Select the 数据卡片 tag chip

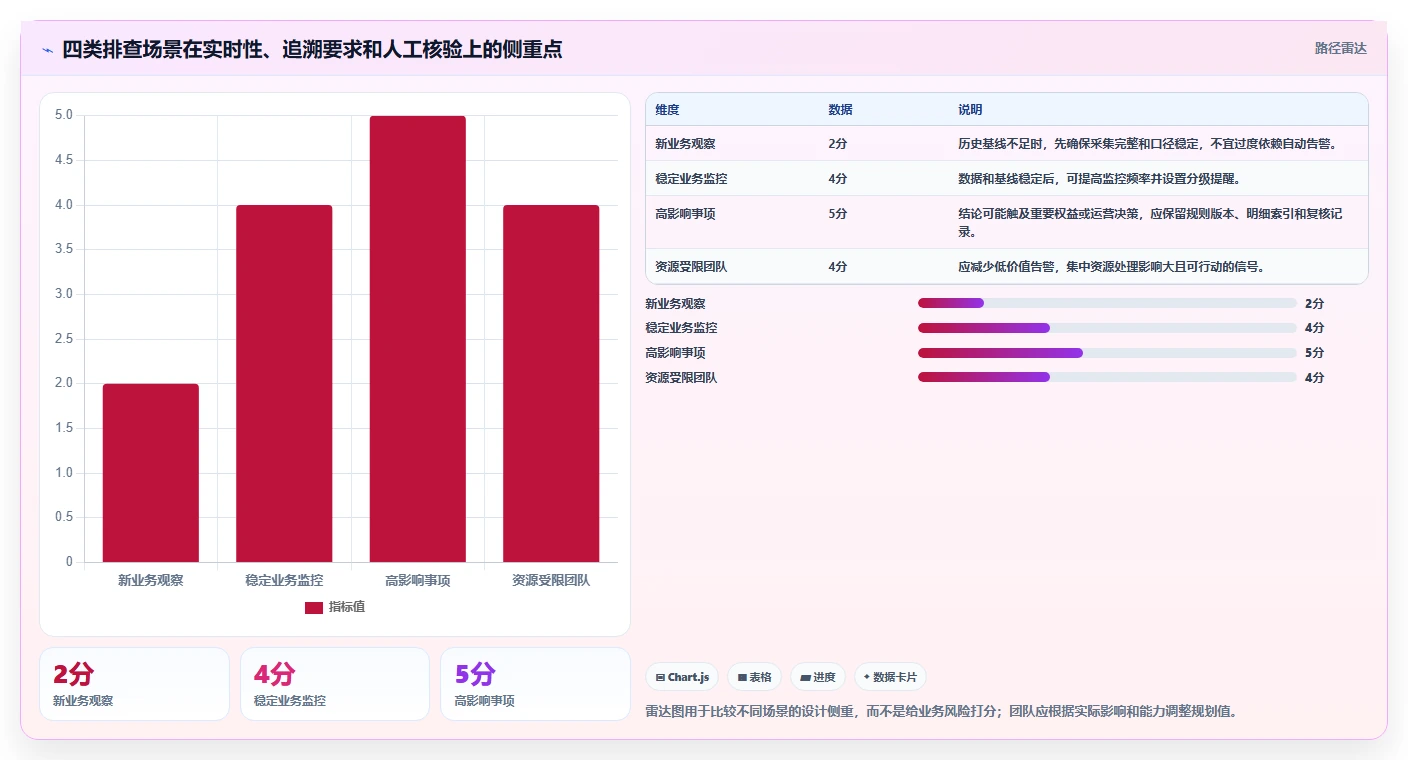point(890,677)
